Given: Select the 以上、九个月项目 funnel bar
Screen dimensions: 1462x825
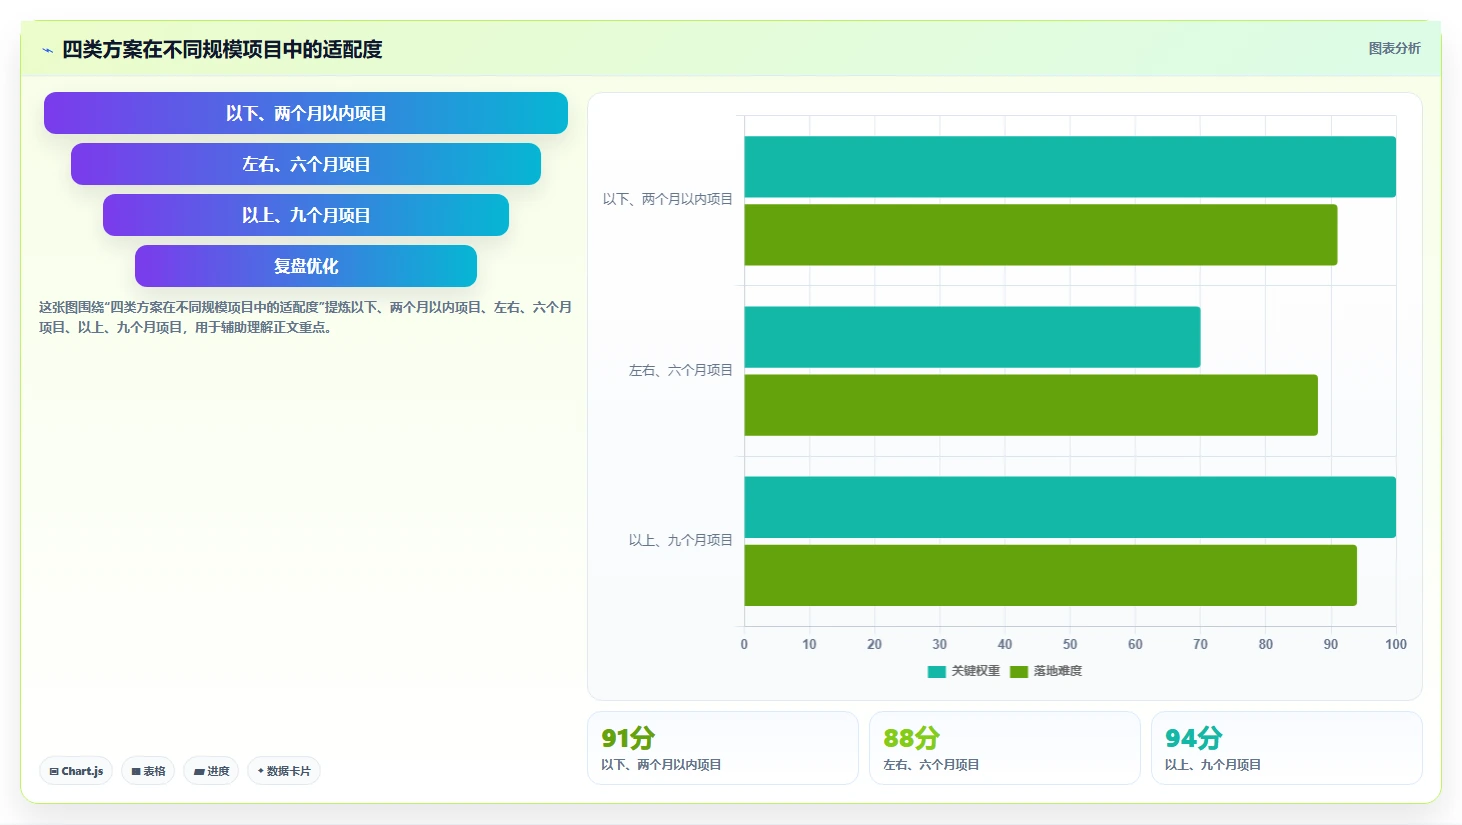Looking at the screenshot, I should click(x=306, y=215).
